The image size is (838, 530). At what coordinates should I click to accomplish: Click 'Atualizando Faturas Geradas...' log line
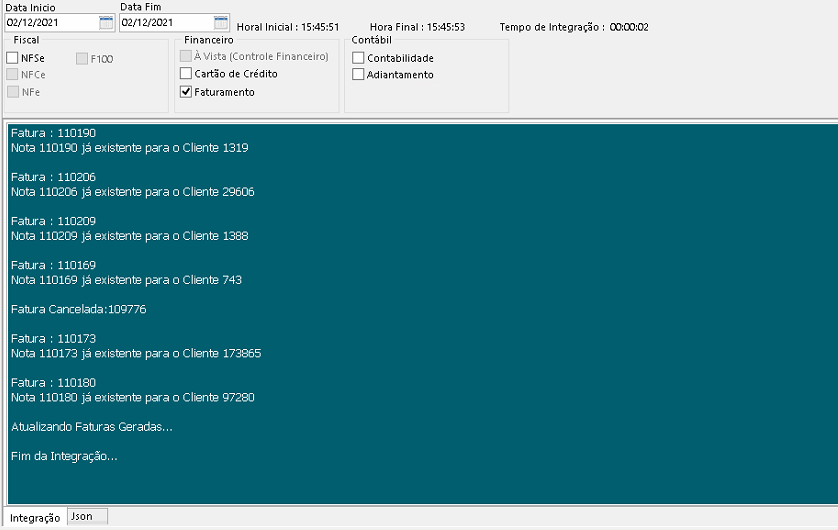(x=92, y=427)
